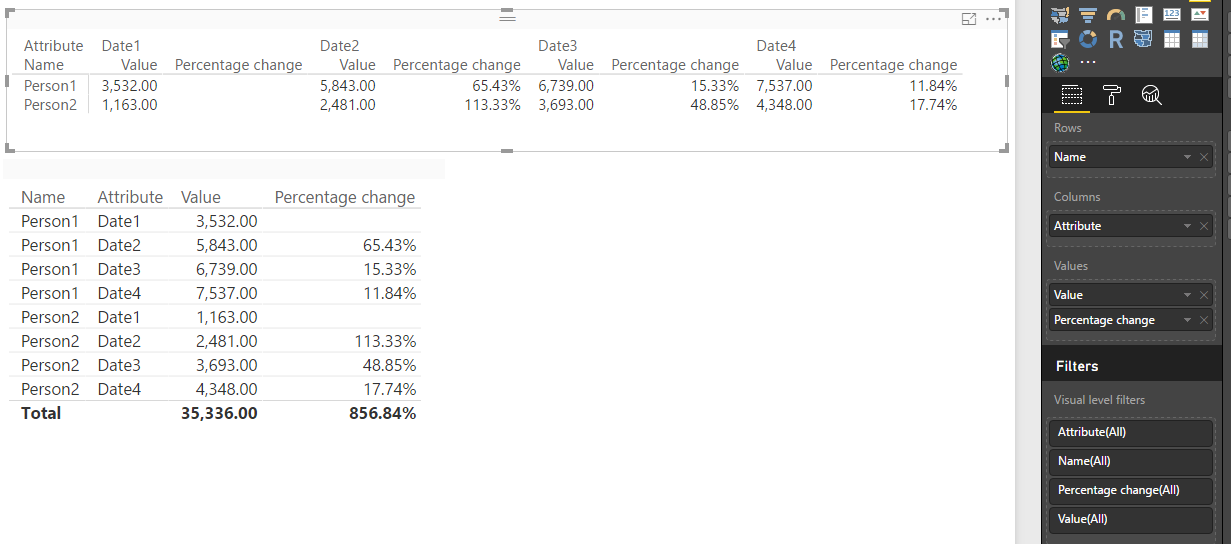Remove Attribute field from Columns
Viewport: 1231px width, 544px height.
1204,226
